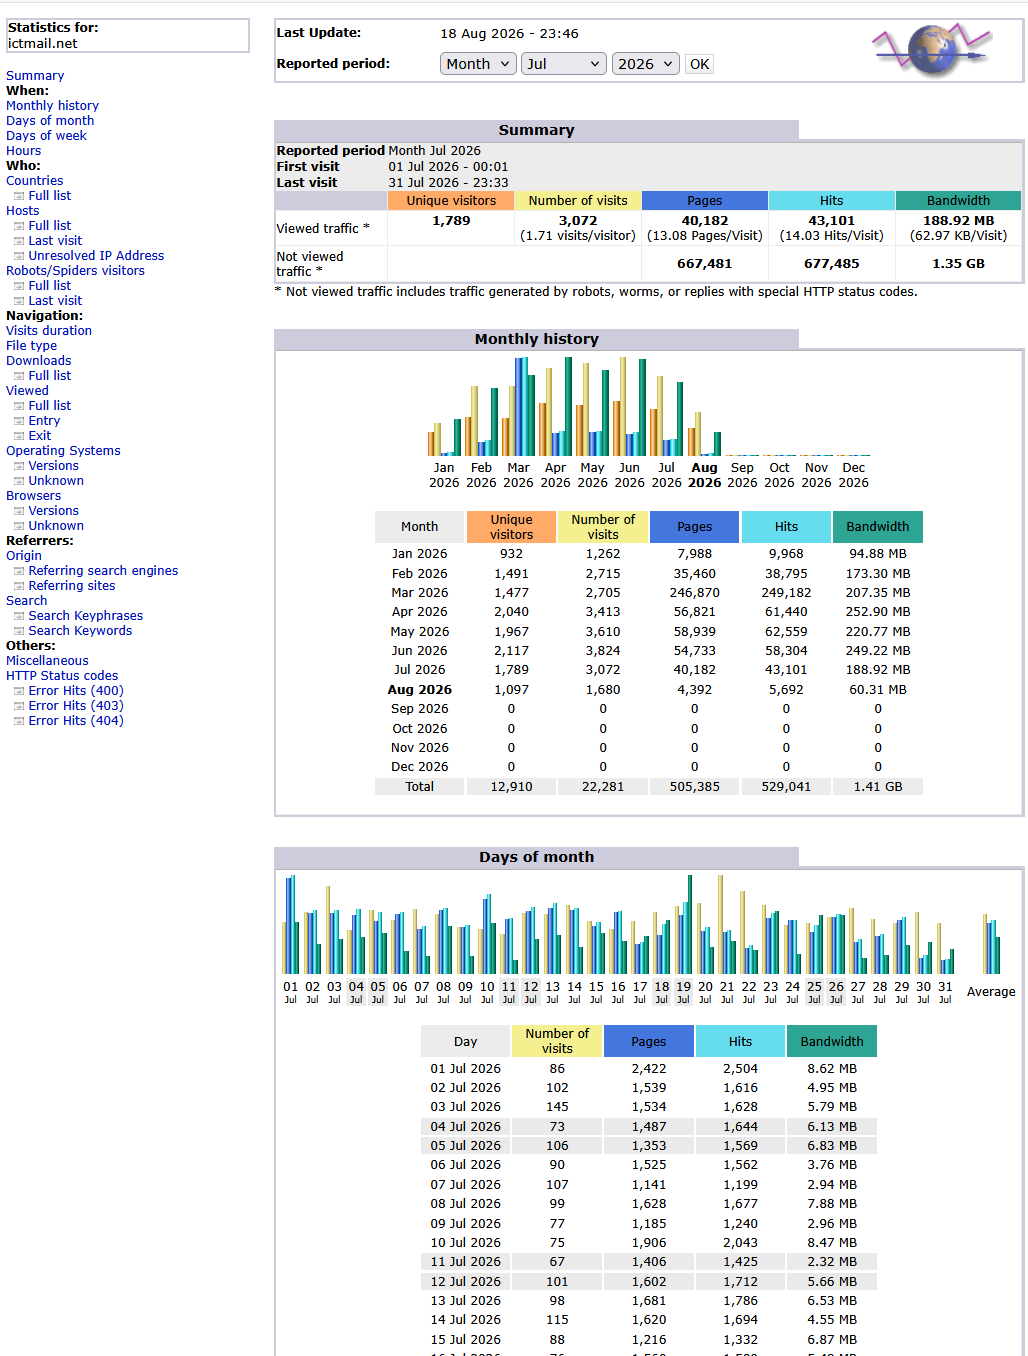Open the Search link
This screenshot has width=1028, height=1356.
[x=26, y=601]
